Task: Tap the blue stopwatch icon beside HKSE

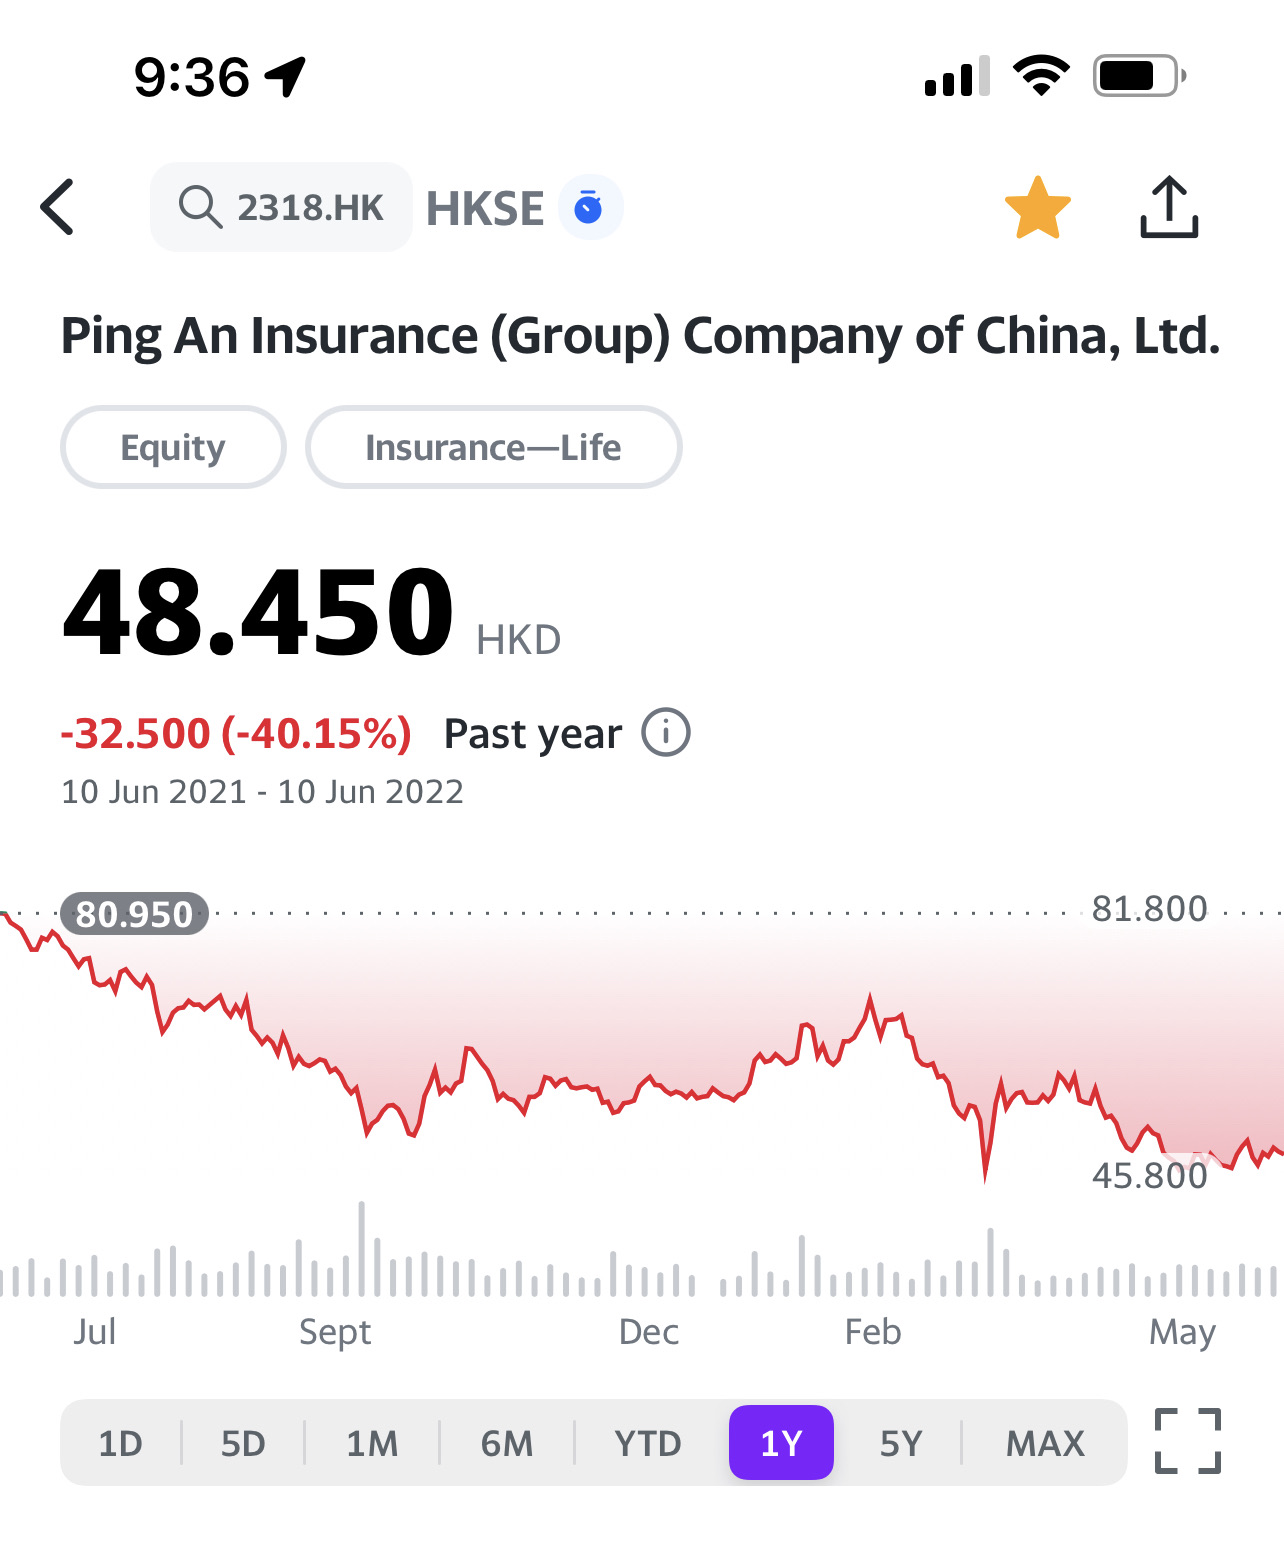Action: click(589, 207)
